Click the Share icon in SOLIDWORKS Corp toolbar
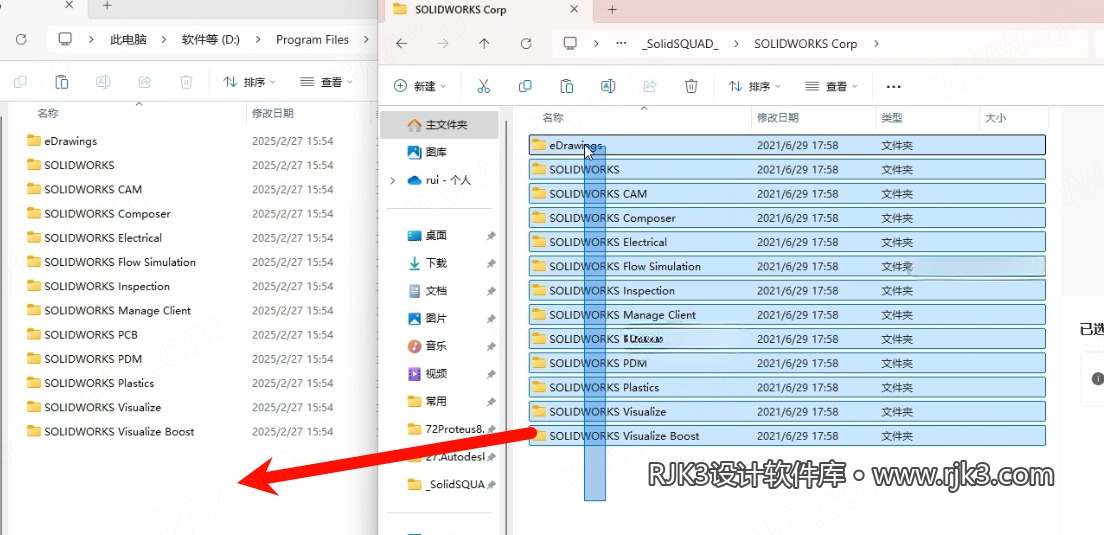Image resolution: width=1104 pixels, height=535 pixels. click(650, 87)
